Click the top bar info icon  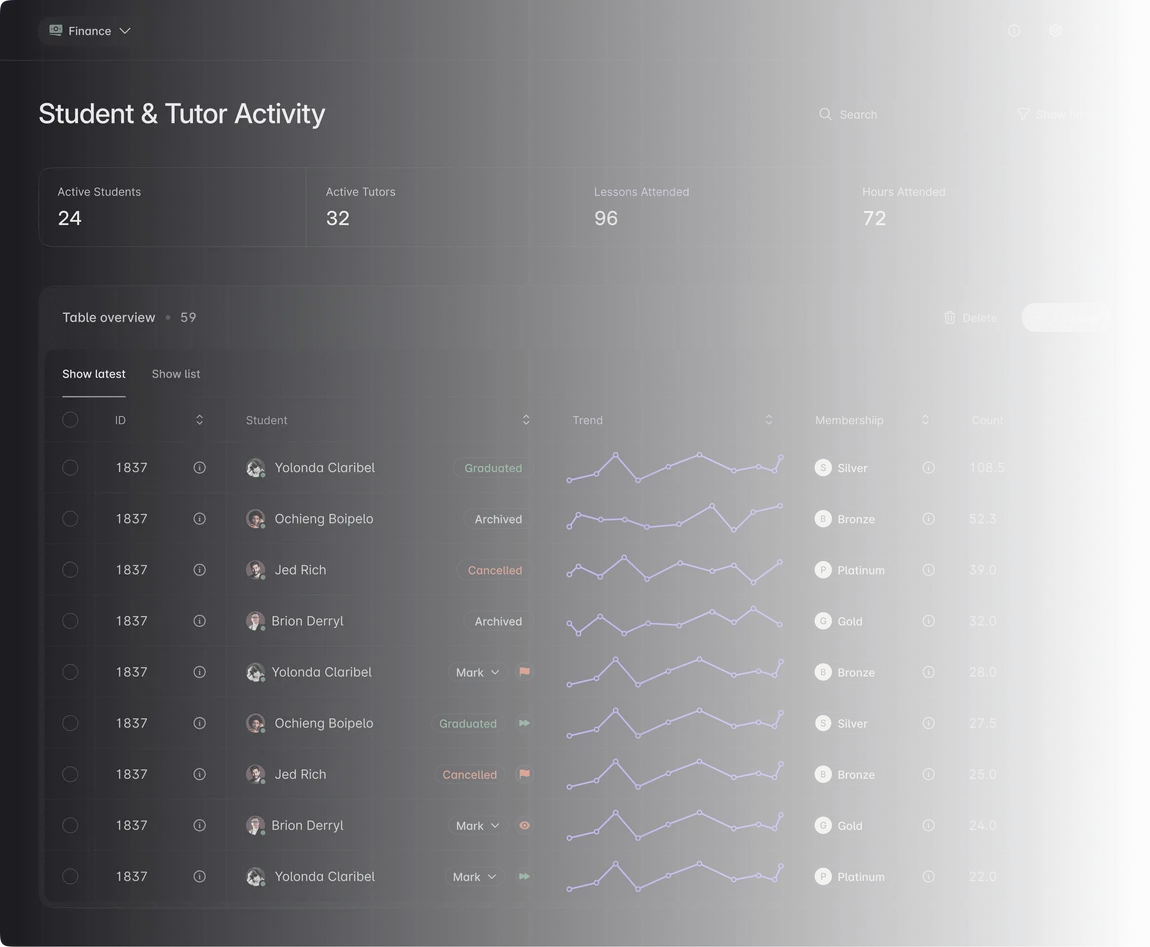pyautogui.click(x=1014, y=31)
